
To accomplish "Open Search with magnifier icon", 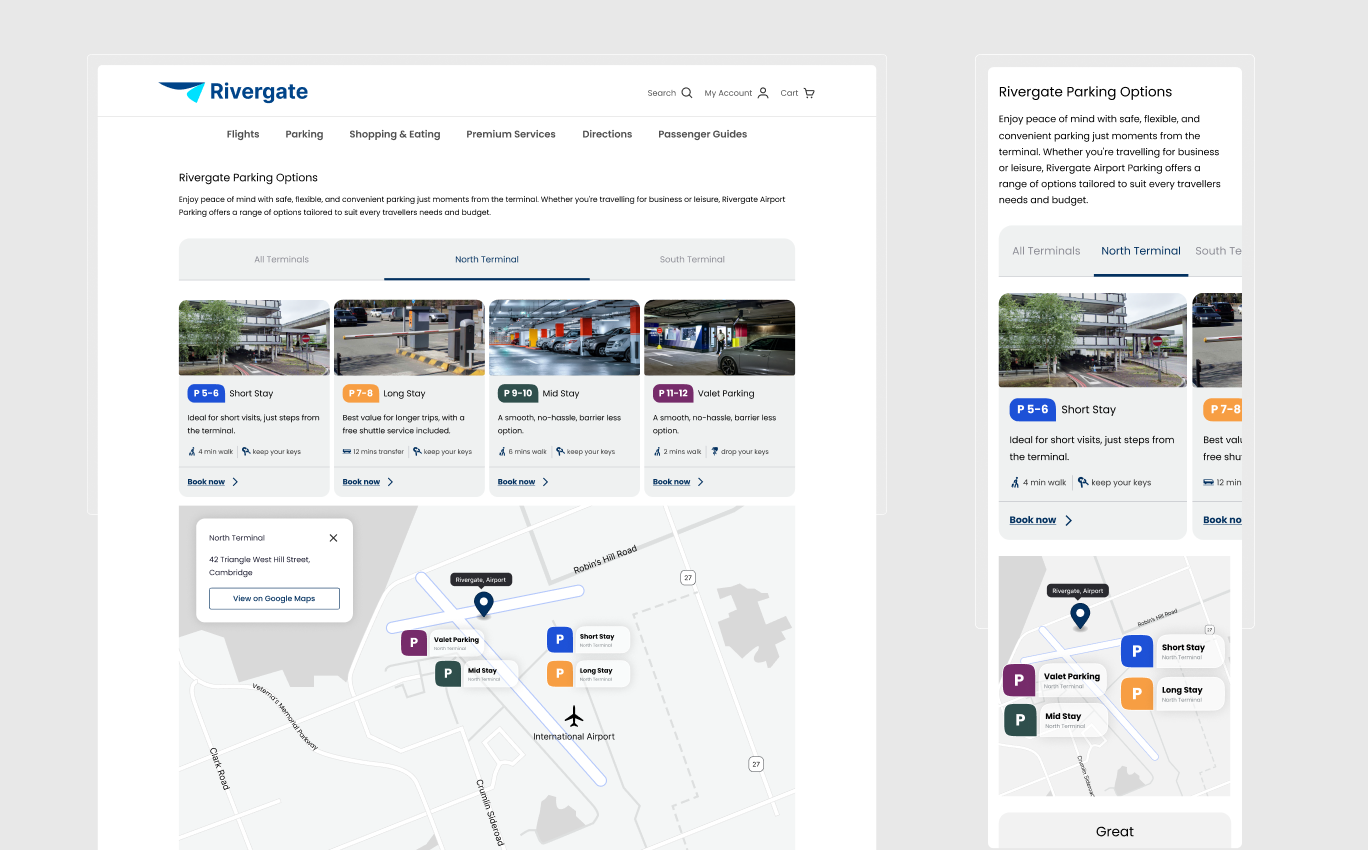I will pyautogui.click(x=669, y=93).
